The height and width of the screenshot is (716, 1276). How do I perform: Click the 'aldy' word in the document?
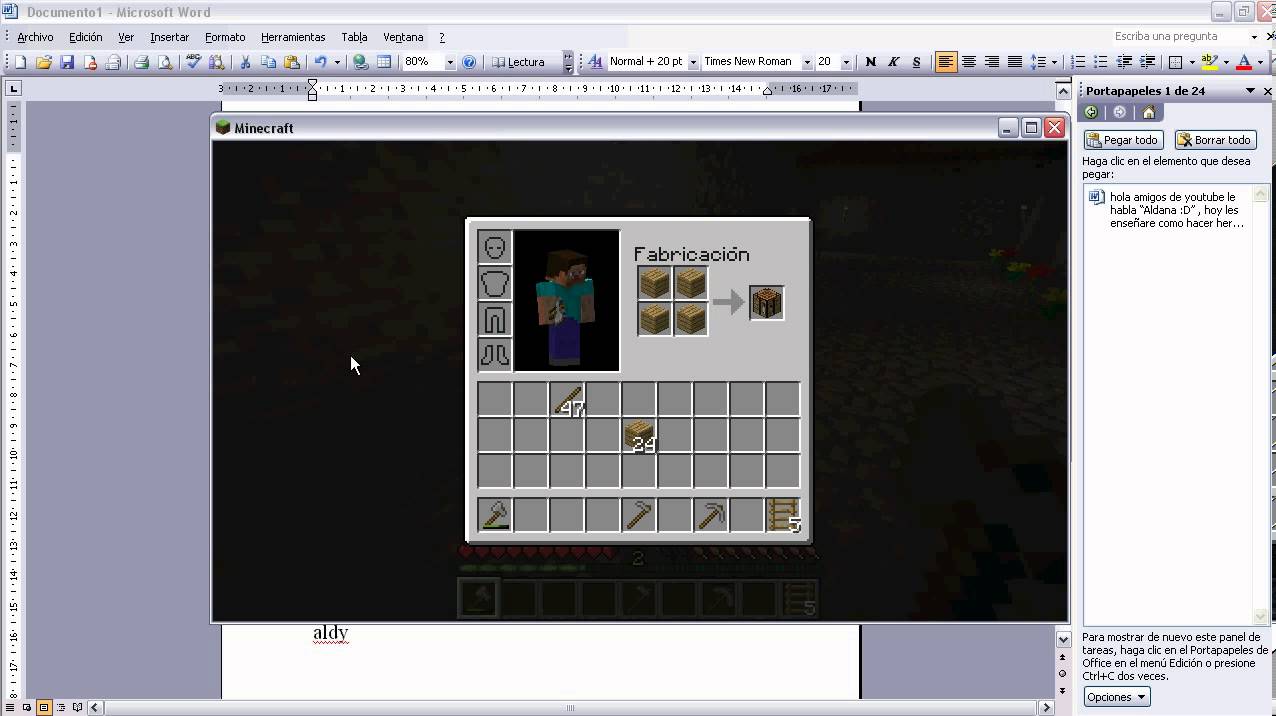coord(330,633)
